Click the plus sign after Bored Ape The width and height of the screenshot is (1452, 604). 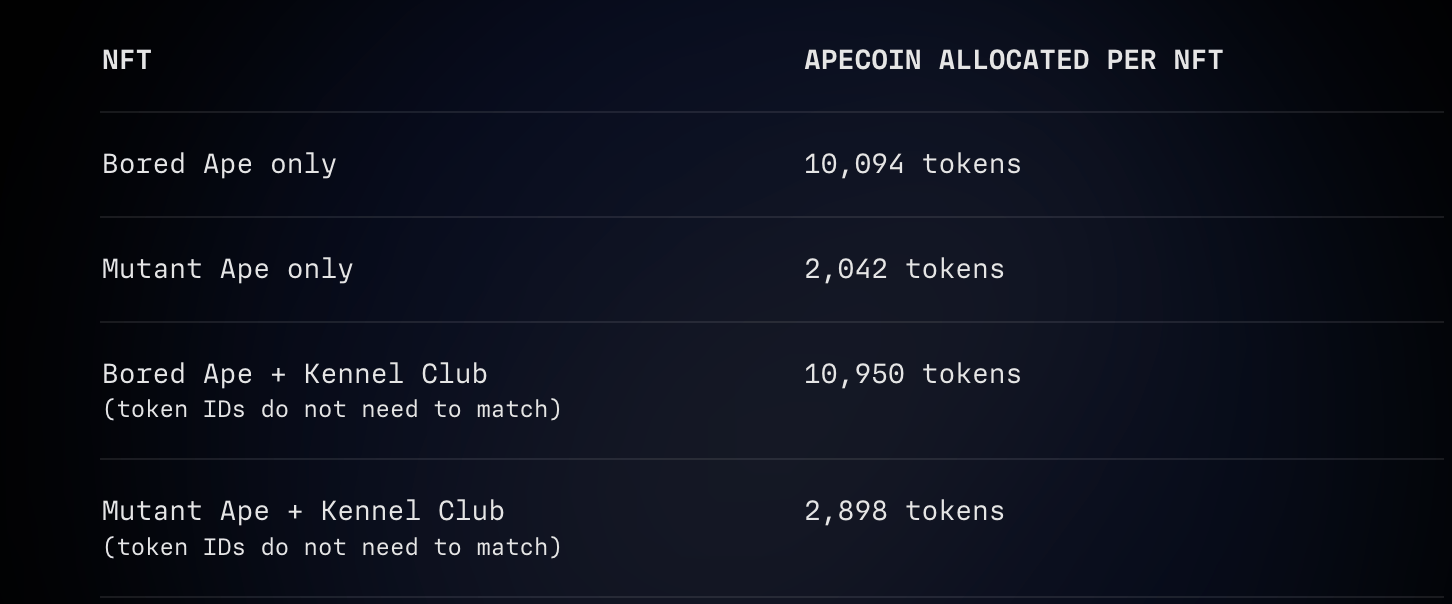pos(278,375)
